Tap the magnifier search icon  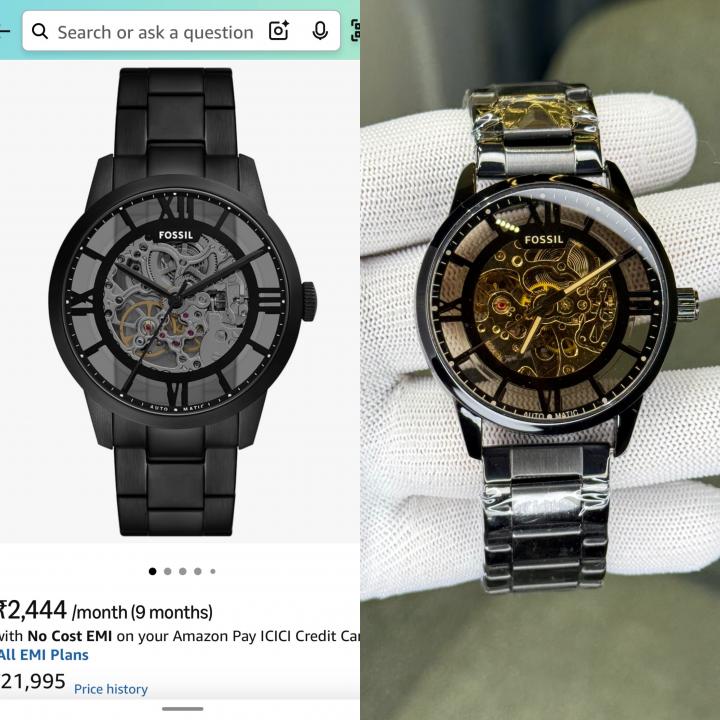tap(40, 32)
